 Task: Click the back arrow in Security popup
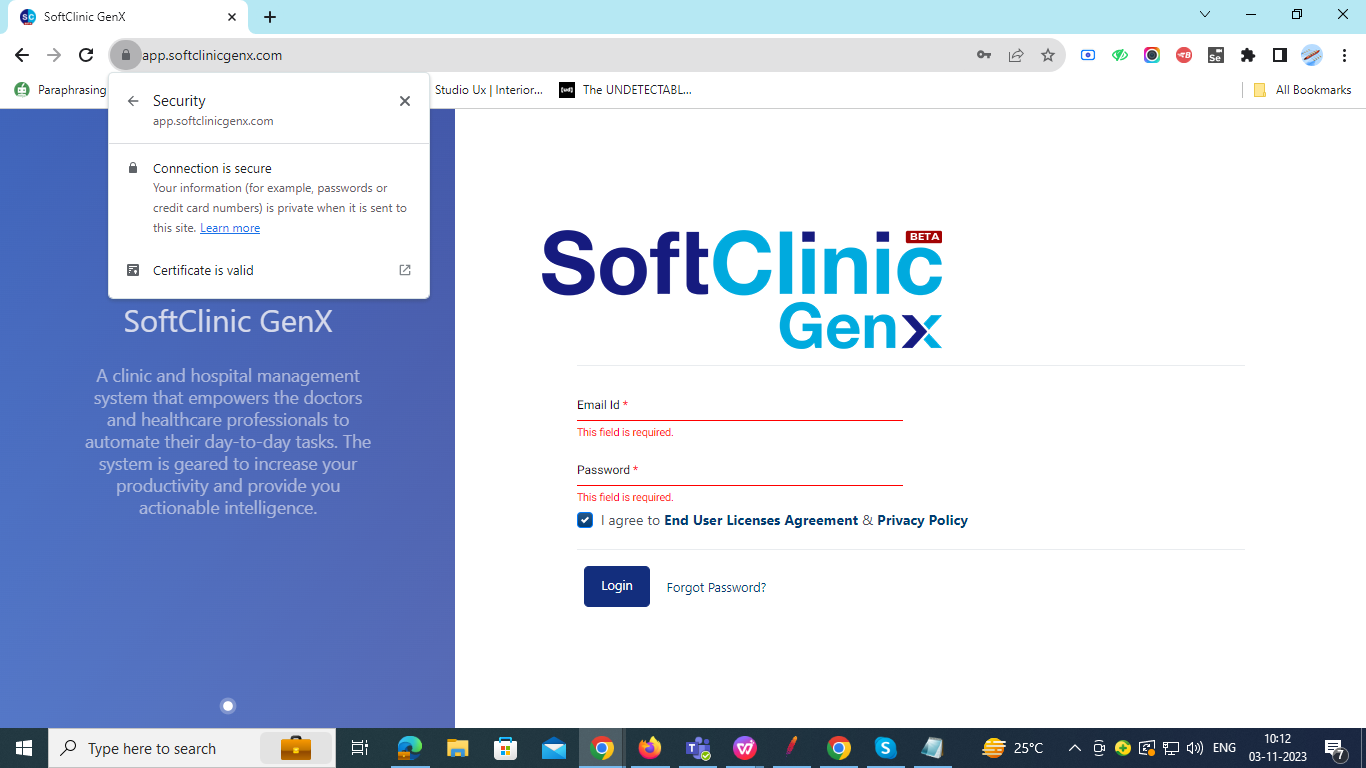[x=133, y=101]
